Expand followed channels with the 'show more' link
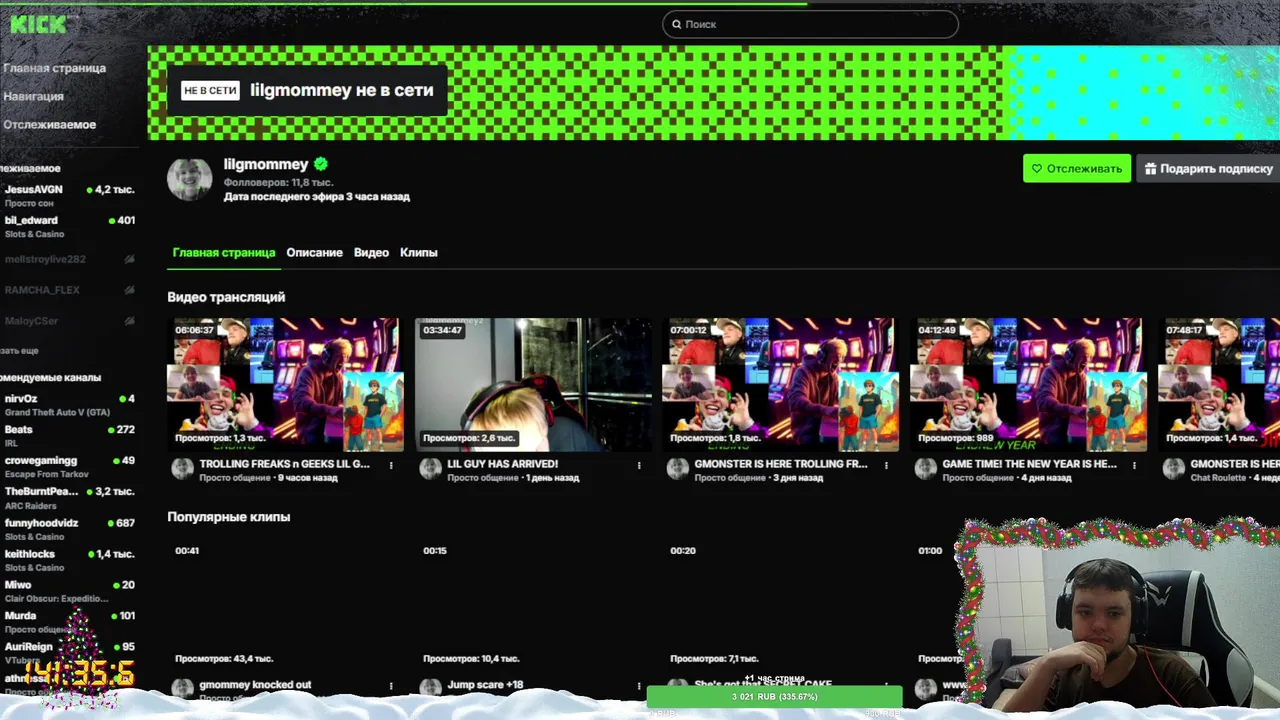This screenshot has width=1280, height=720. point(19,351)
